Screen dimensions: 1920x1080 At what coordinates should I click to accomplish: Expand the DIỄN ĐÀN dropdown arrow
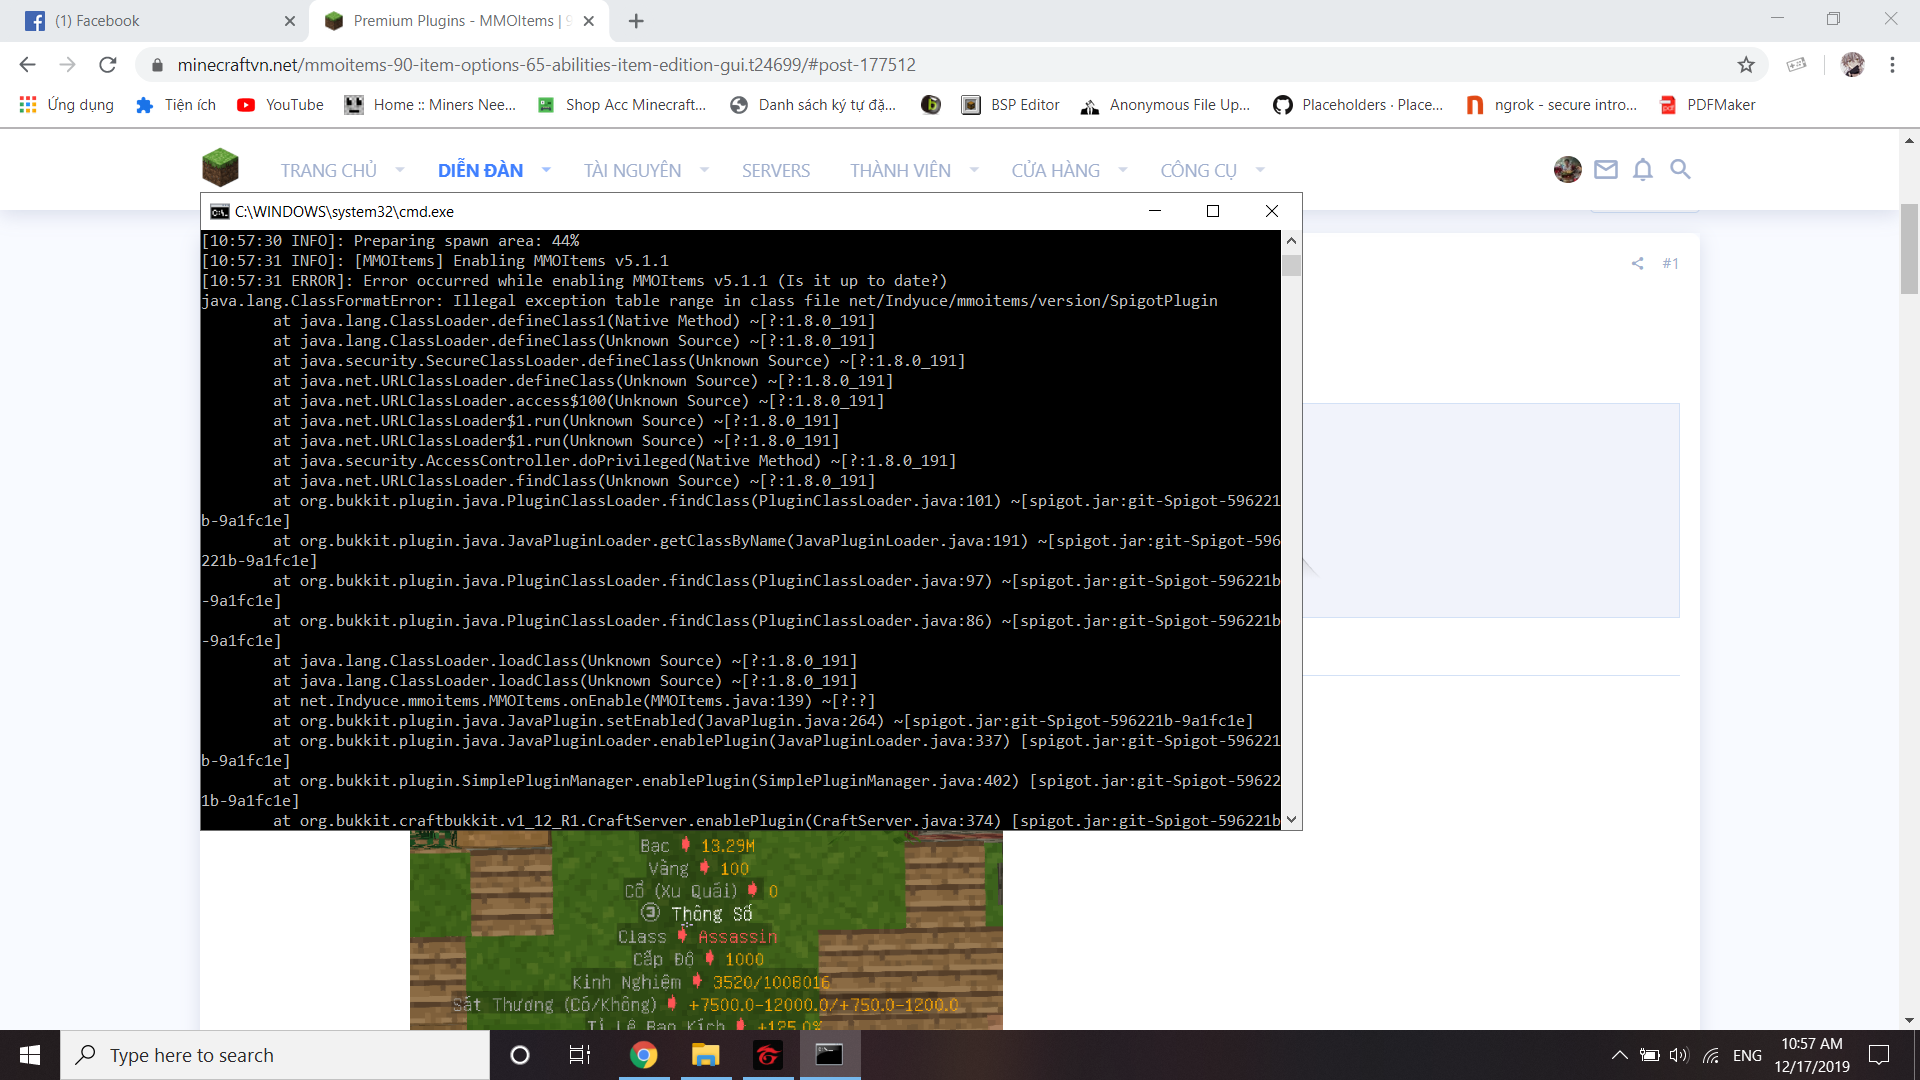[546, 170]
